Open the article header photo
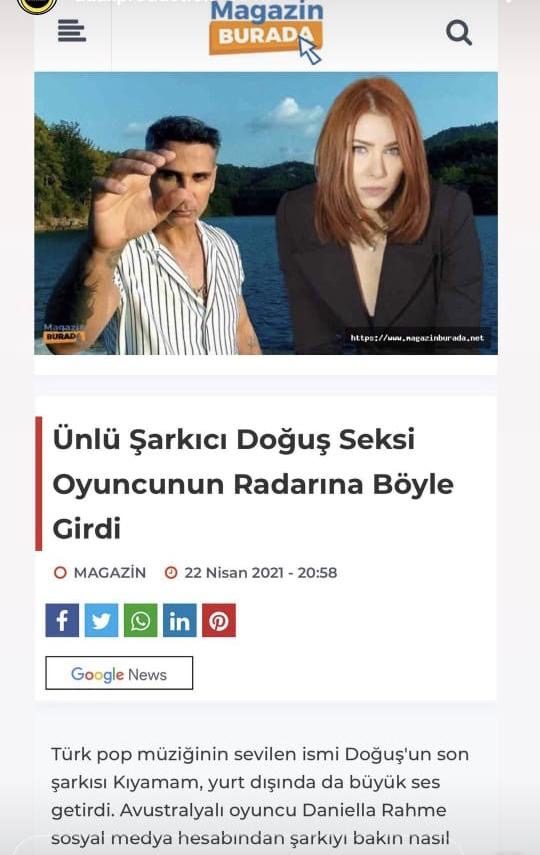540x855 pixels. tap(266, 213)
